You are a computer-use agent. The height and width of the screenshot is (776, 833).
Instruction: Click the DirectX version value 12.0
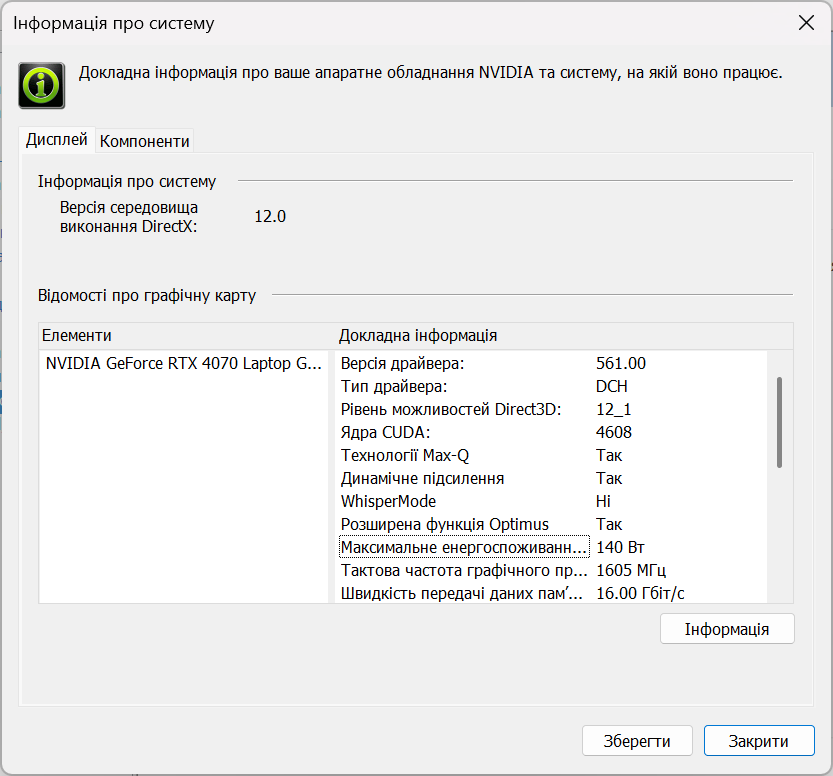(x=270, y=217)
